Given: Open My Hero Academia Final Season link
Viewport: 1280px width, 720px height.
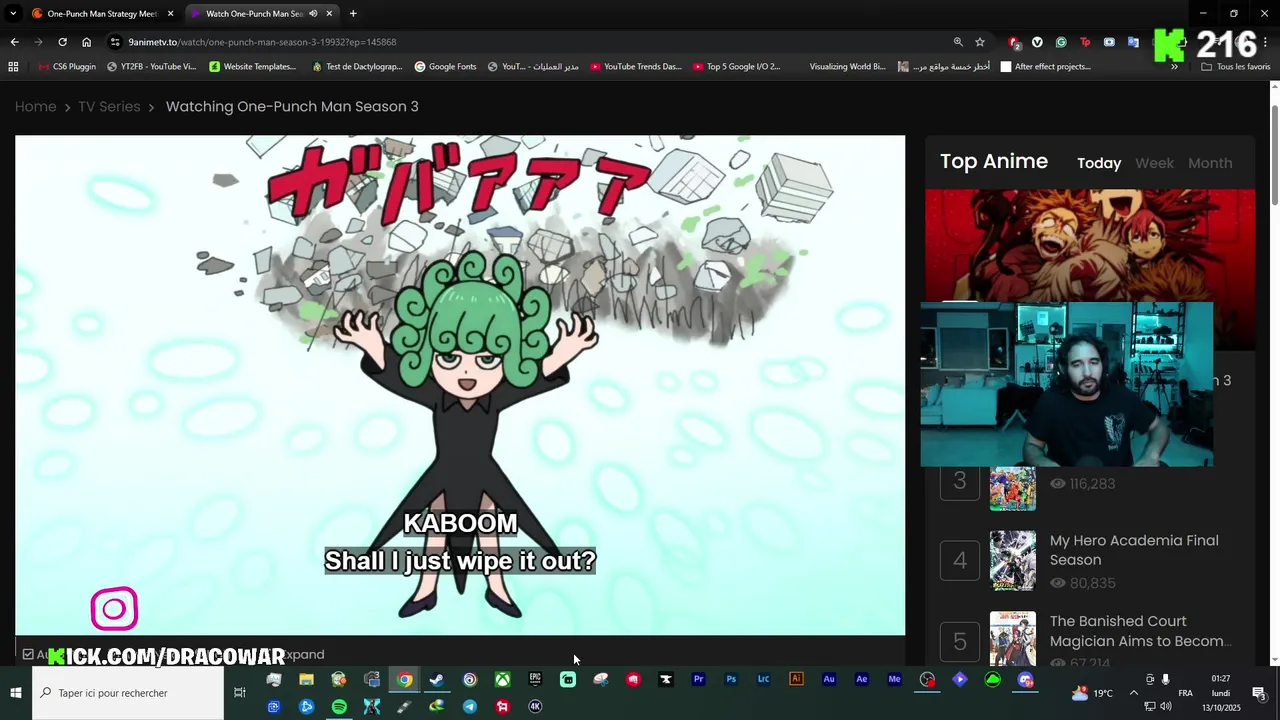Looking at the screenshot, I should tap(1134, 550).
